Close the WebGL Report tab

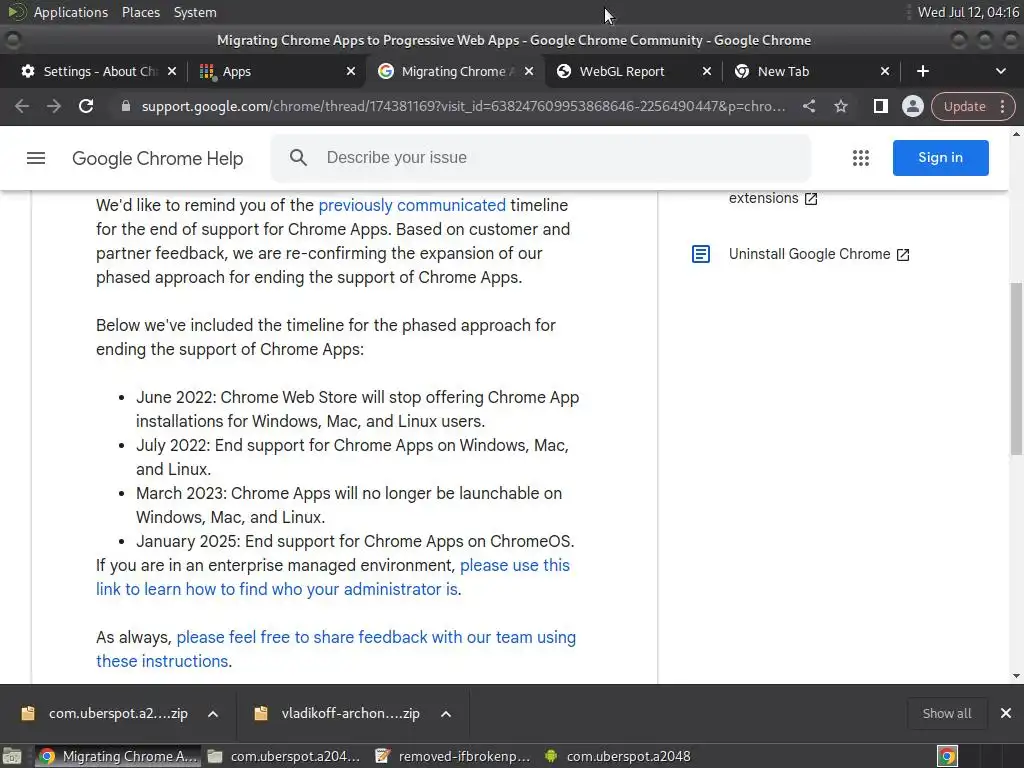coord(707,71)
